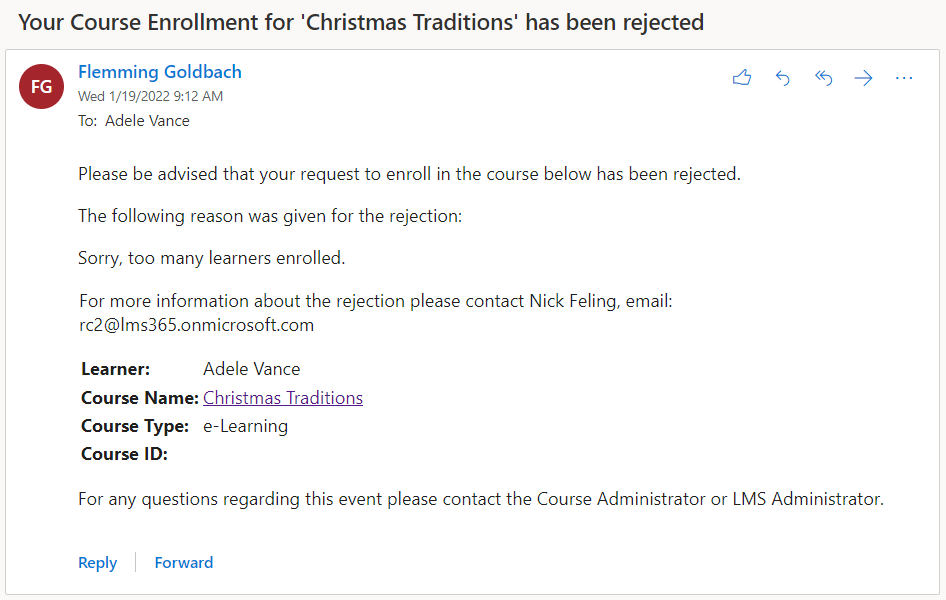Screen dimensions: 946x600
Task: Open sender Flemming Goldbach's contact card
Action: 160,72
